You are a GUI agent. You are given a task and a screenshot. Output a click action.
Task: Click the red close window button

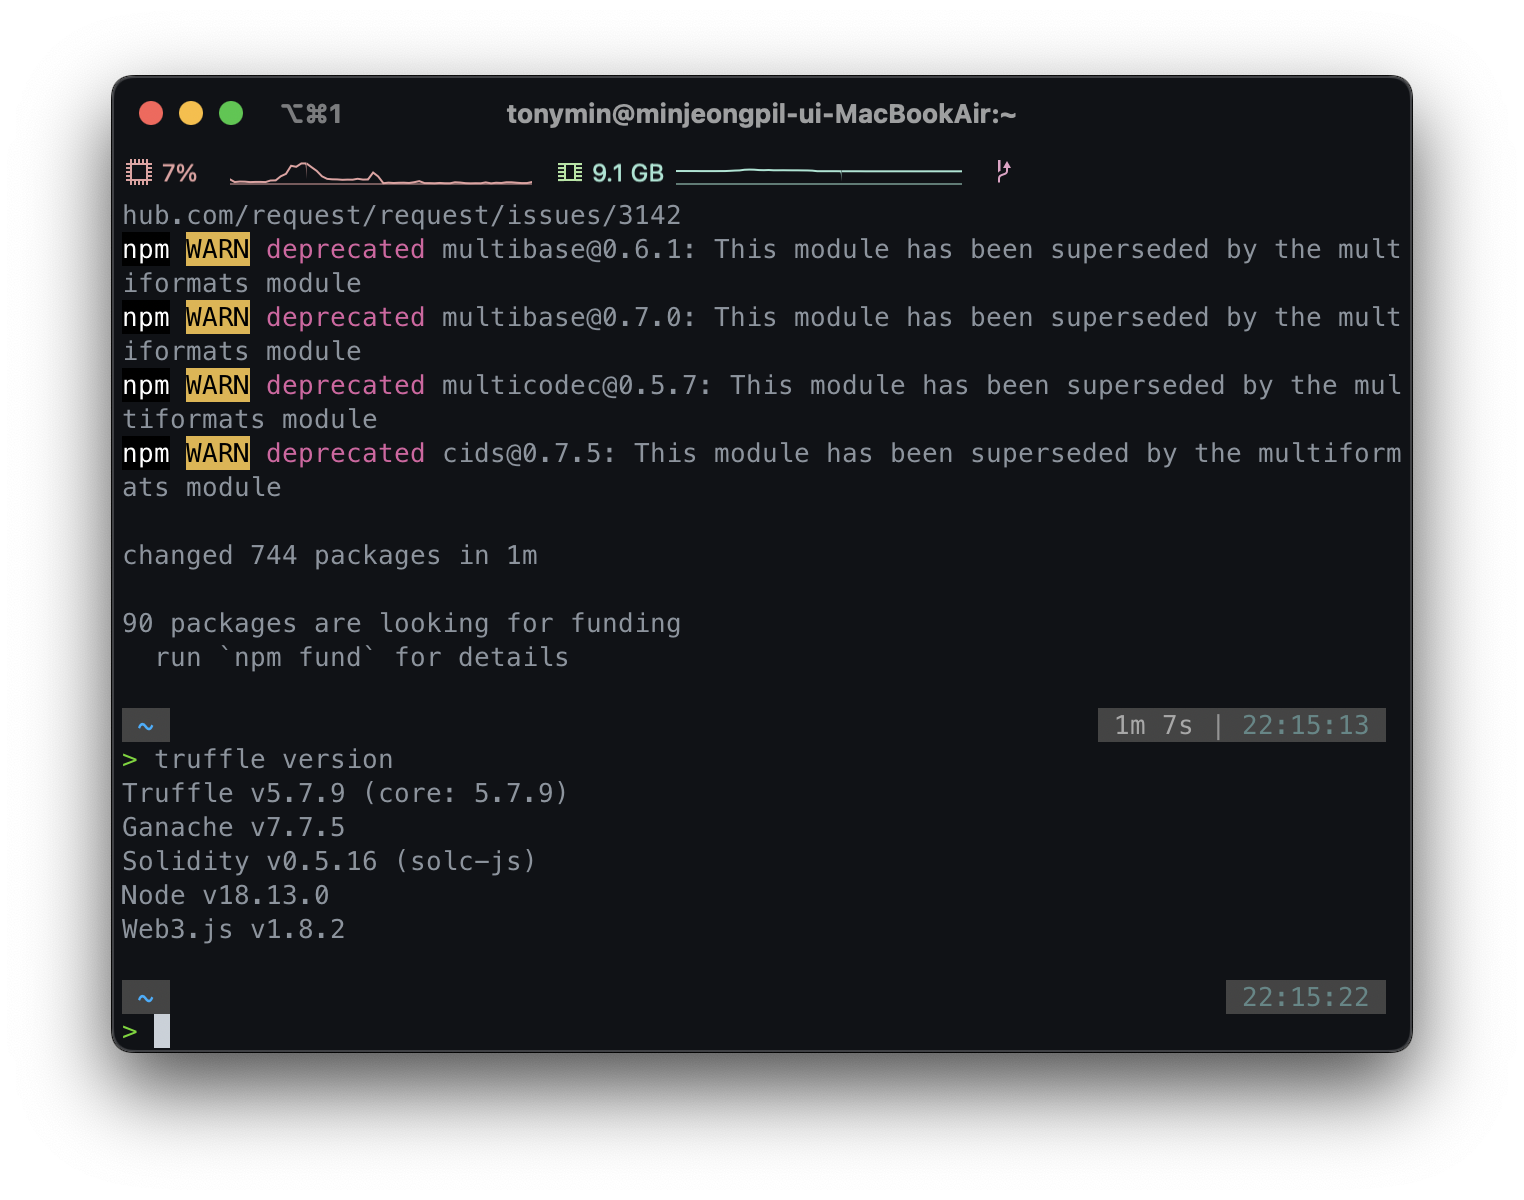[151, 113]
